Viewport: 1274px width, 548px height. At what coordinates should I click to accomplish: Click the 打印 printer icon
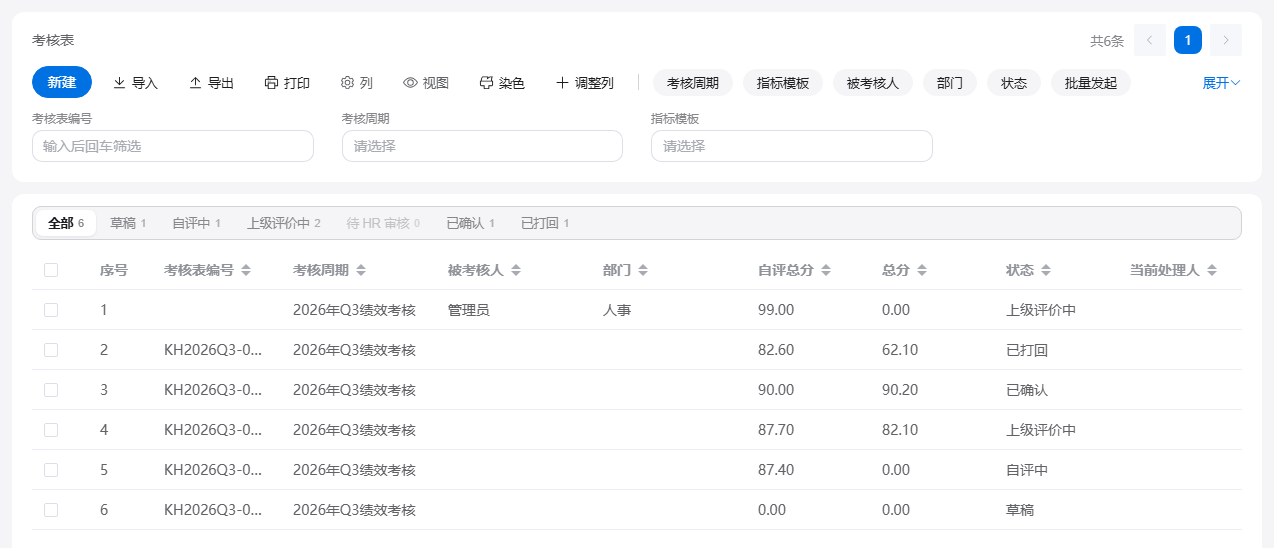point(271,83)
